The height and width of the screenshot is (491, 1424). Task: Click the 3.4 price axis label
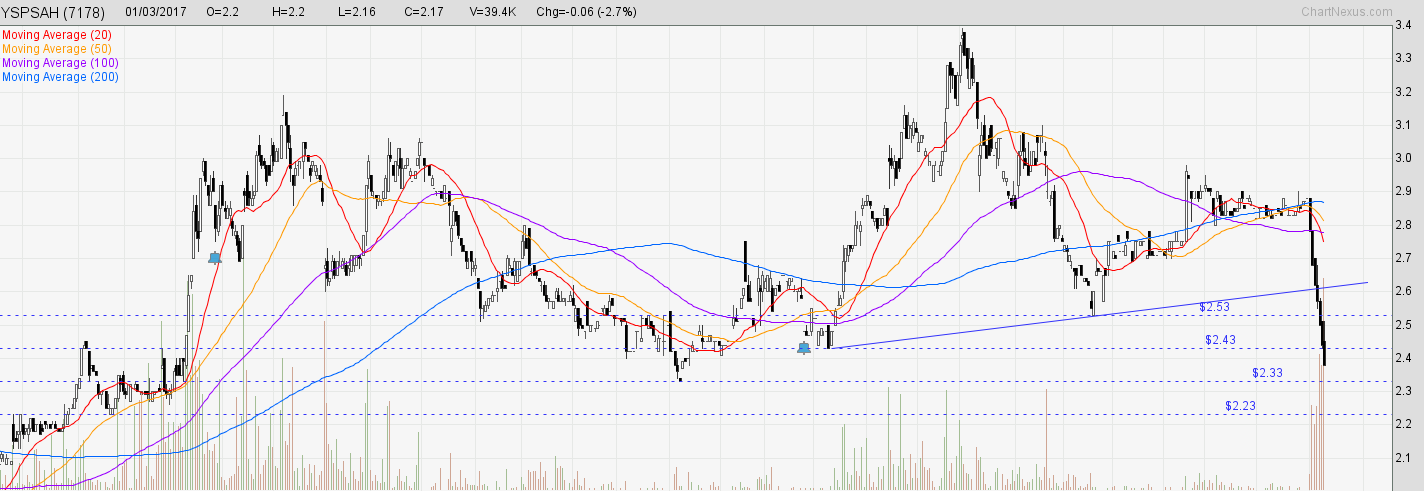click(1403, 25)
